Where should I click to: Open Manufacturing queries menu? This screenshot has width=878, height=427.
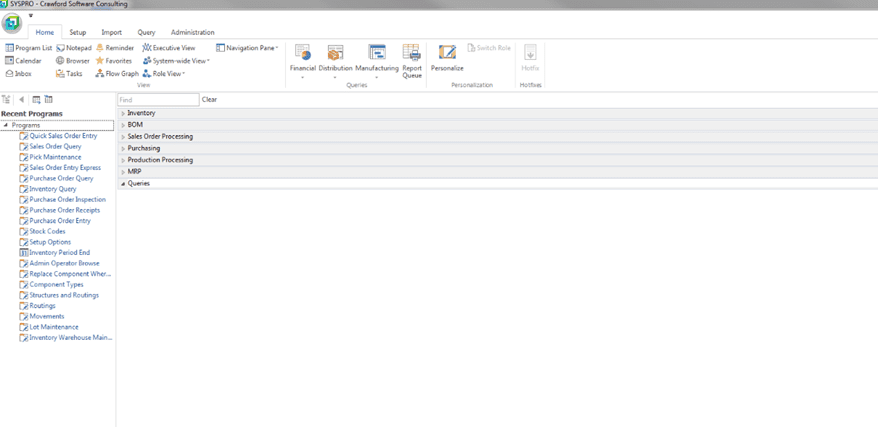[x=377, y=61]
